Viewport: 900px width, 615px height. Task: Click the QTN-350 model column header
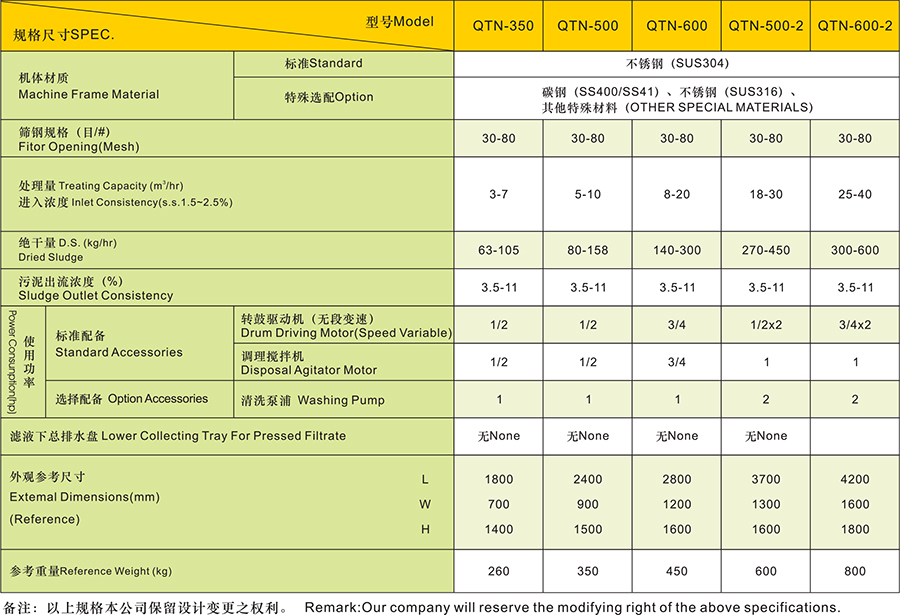[498, 26]
